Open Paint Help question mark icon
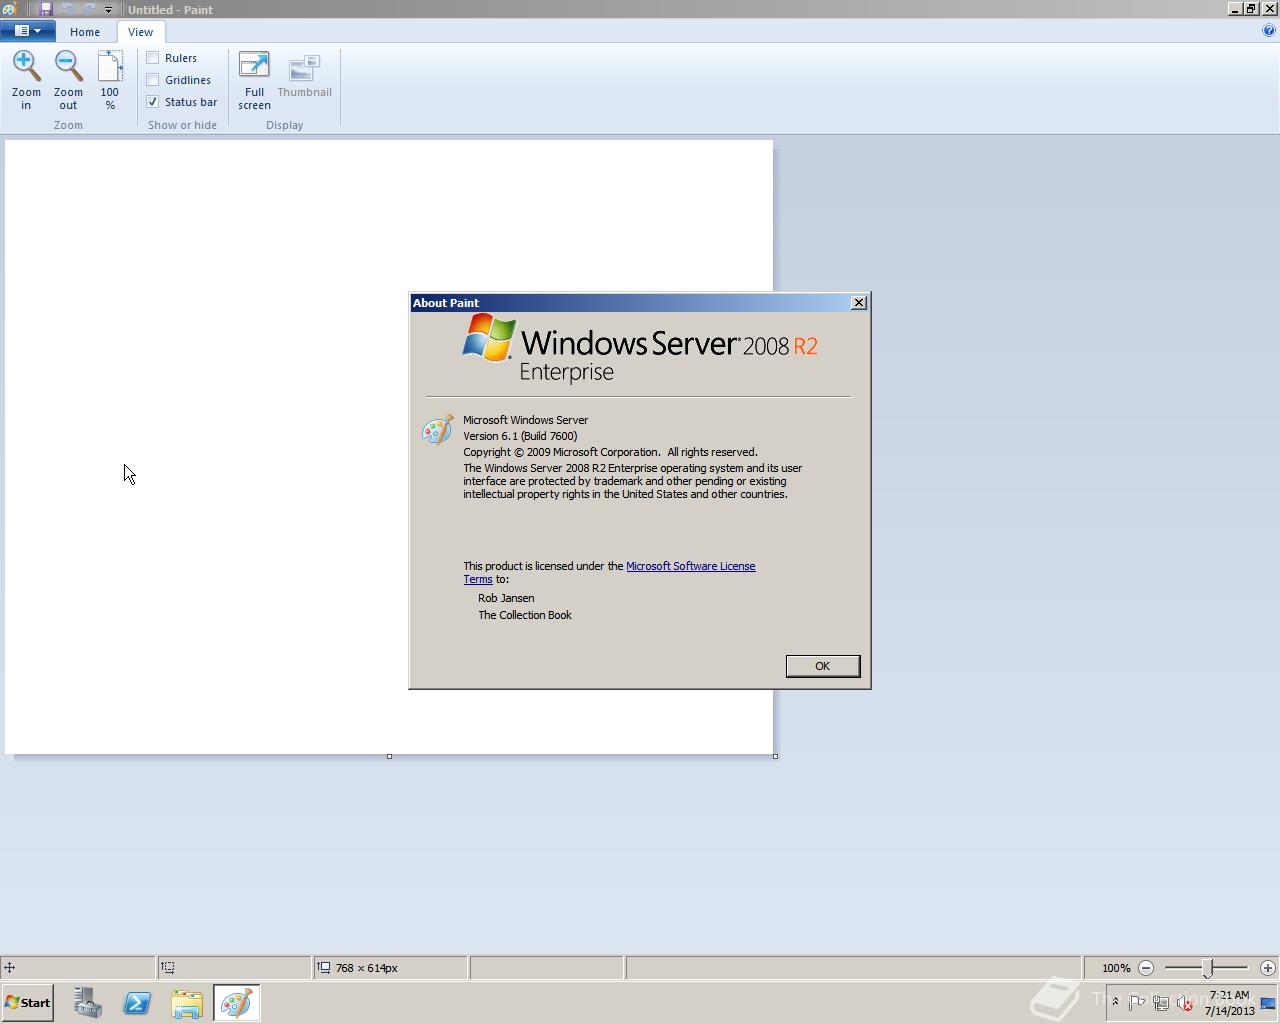 (x=1269, y=30)
